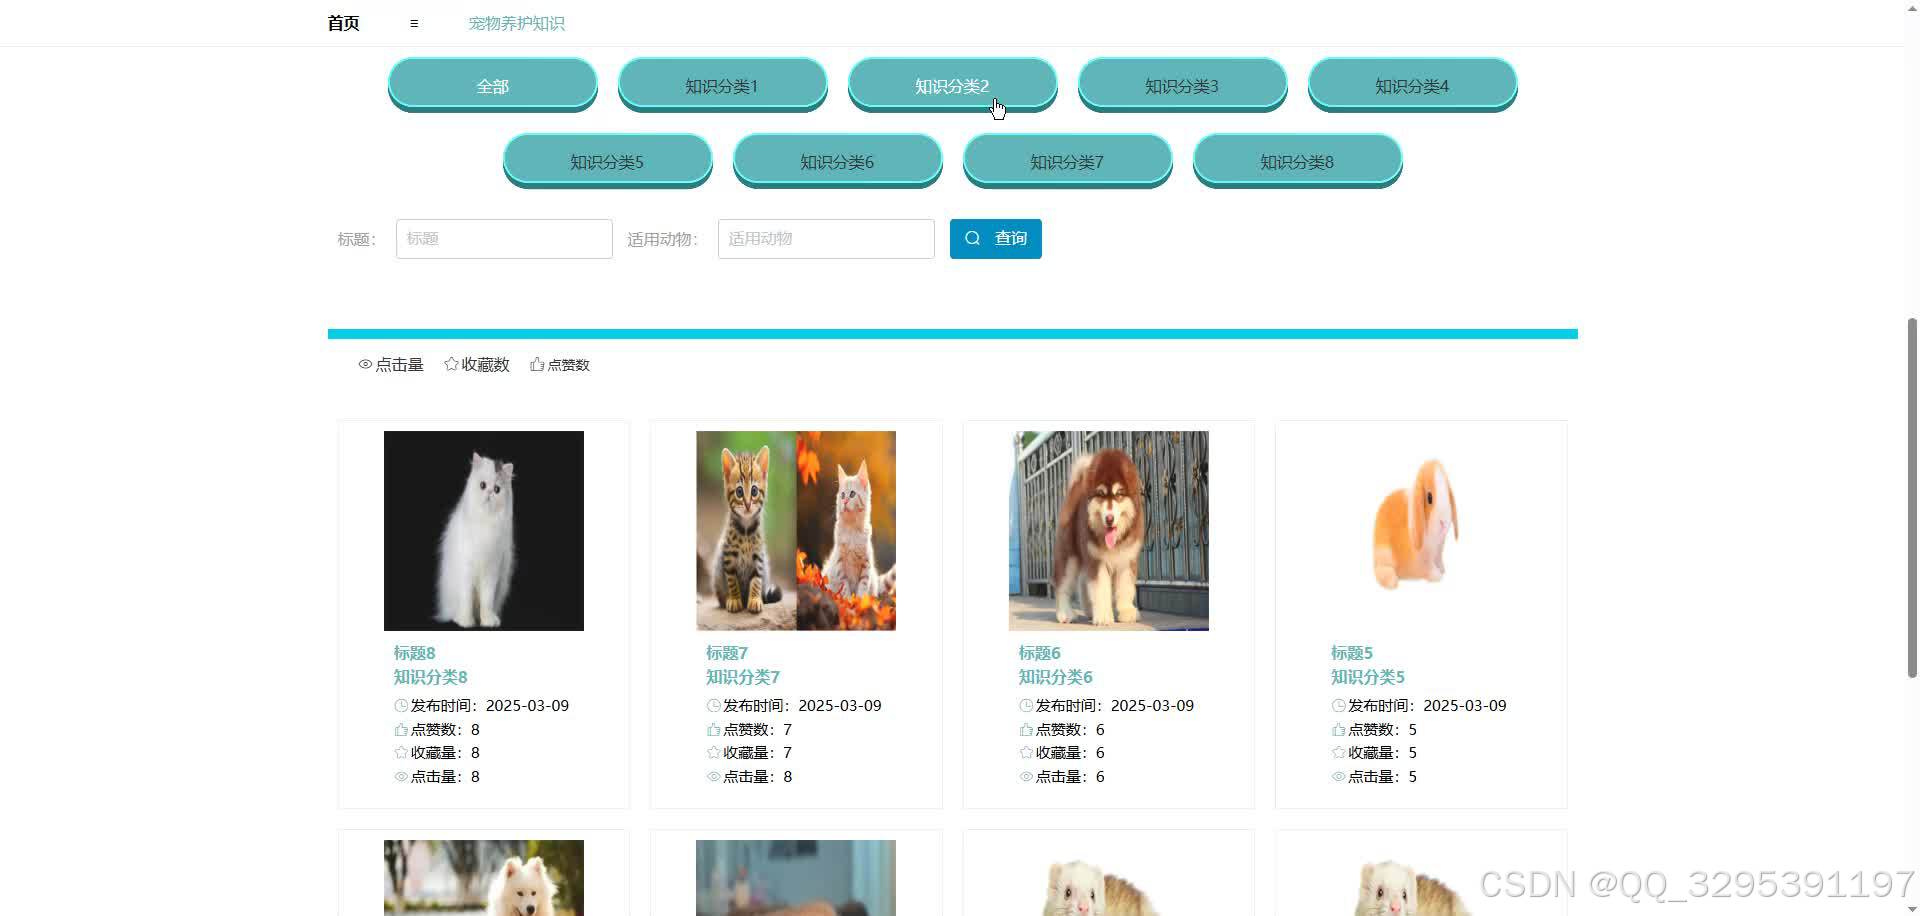
Task: Click the thumbs-up icon on the 标题7 card
Action: (714, 730)
